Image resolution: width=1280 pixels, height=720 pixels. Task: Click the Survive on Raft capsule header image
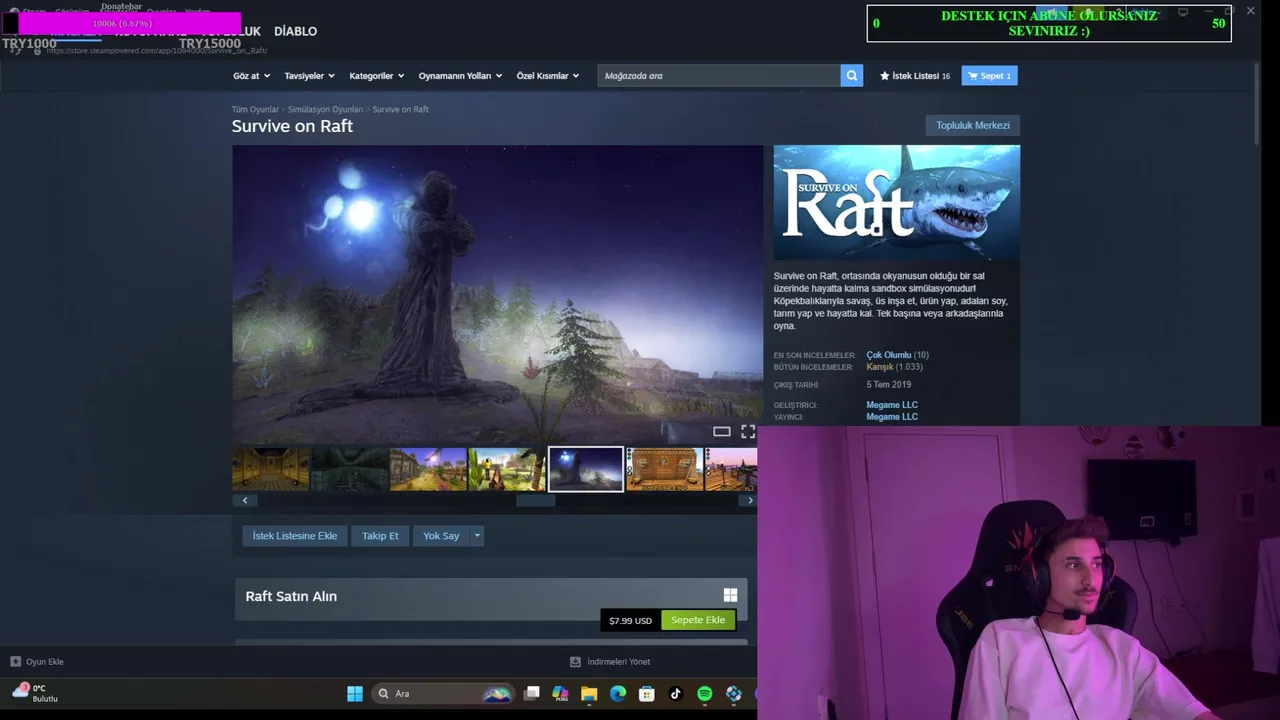coord(897,203)
